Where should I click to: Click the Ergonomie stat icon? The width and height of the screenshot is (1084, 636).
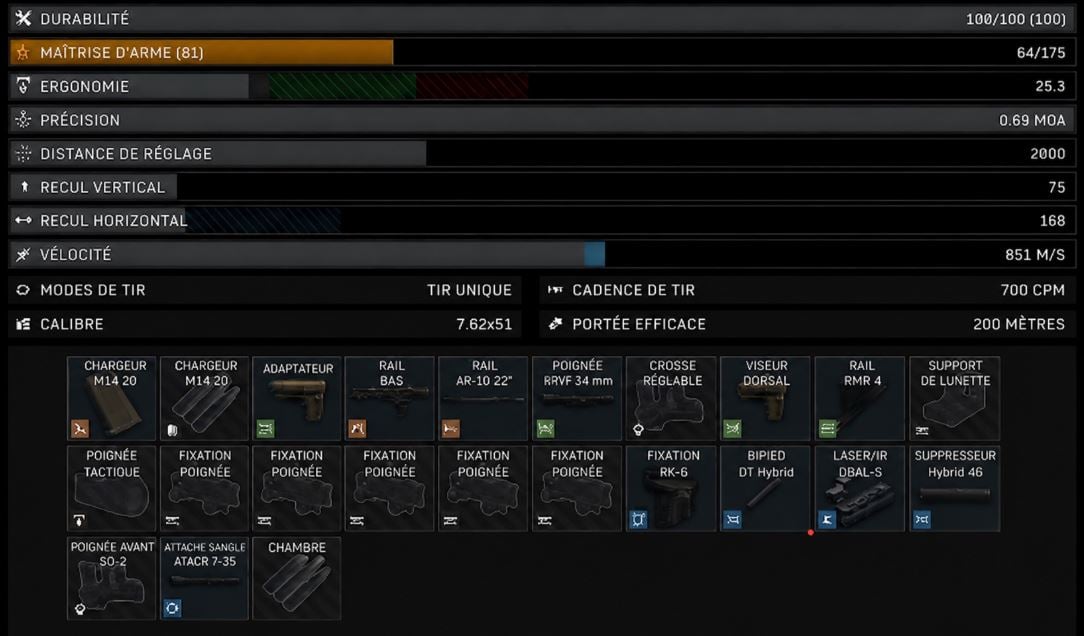pos(24,86)
